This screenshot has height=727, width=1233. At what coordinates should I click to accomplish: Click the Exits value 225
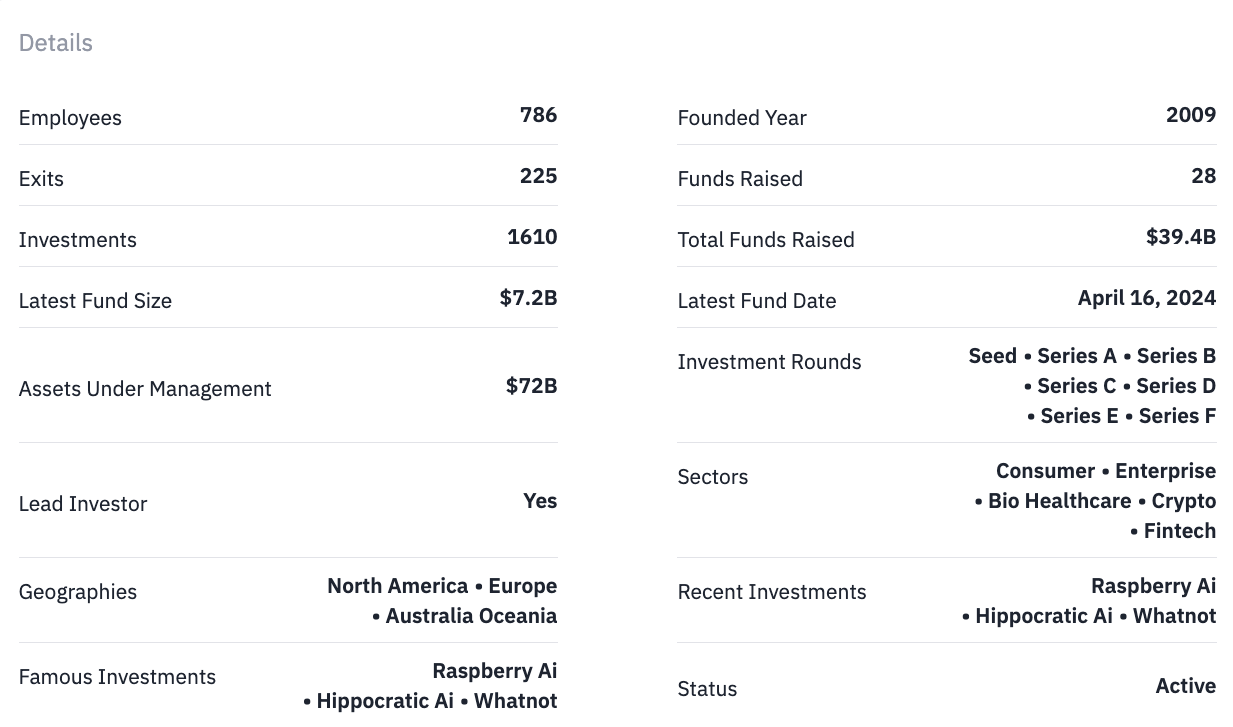tap(538, 176)
